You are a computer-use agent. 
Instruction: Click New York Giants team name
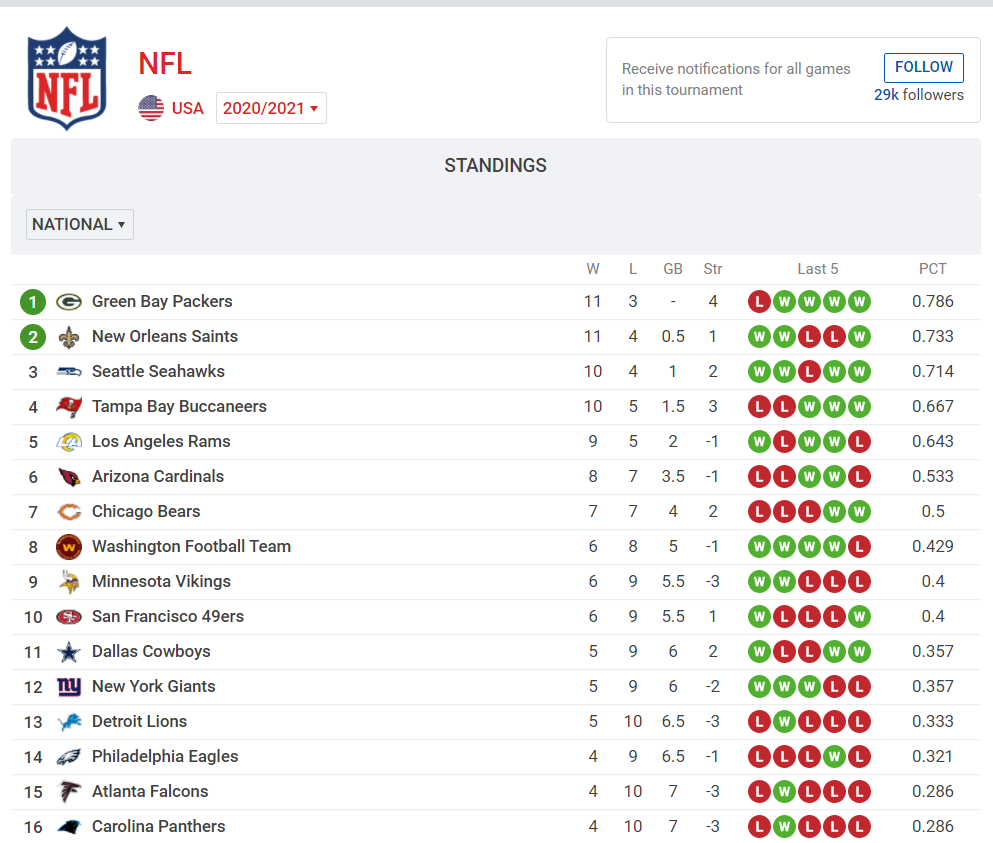click(153, 687)
